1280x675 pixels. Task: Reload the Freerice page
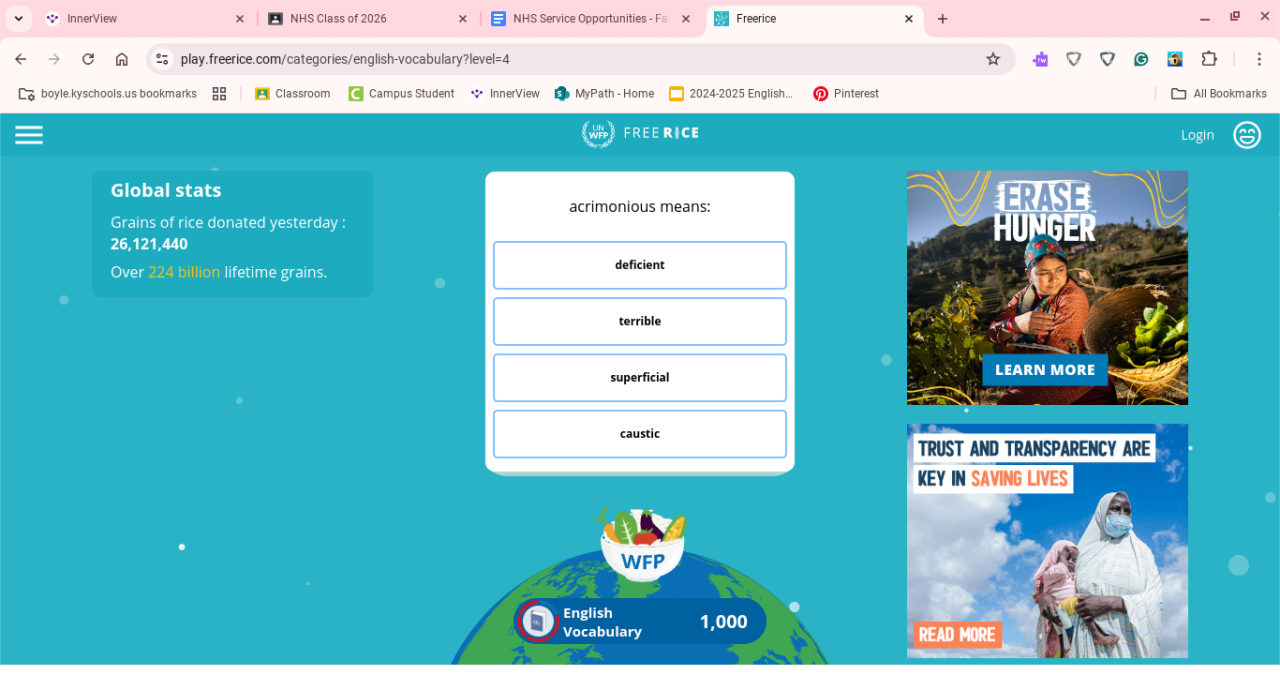[88, 59]
